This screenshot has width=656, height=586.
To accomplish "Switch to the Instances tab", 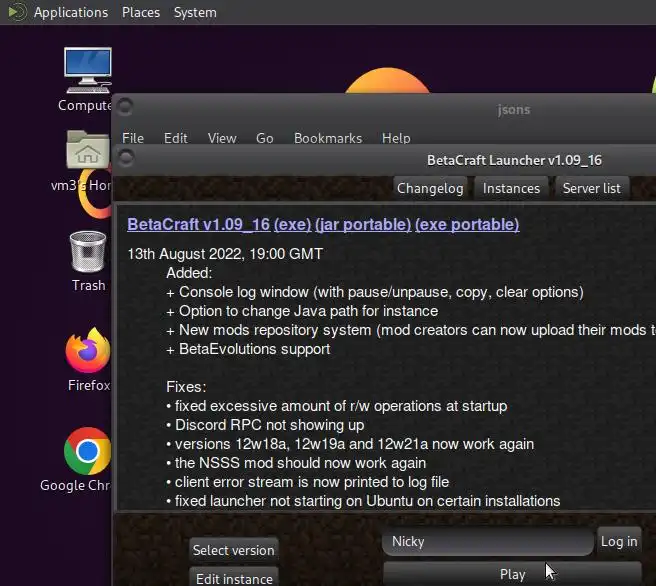I will [511, 188].
